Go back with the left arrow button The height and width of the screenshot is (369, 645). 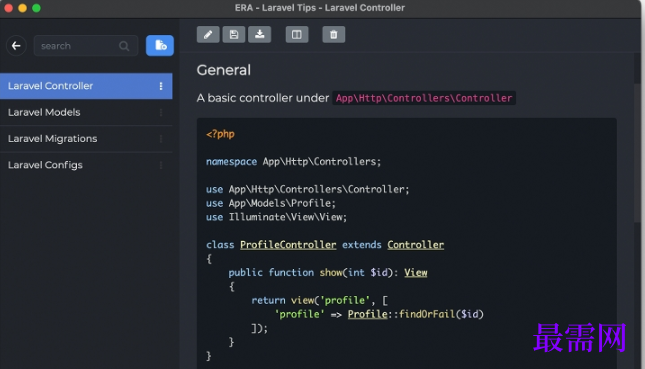(16, 46)
